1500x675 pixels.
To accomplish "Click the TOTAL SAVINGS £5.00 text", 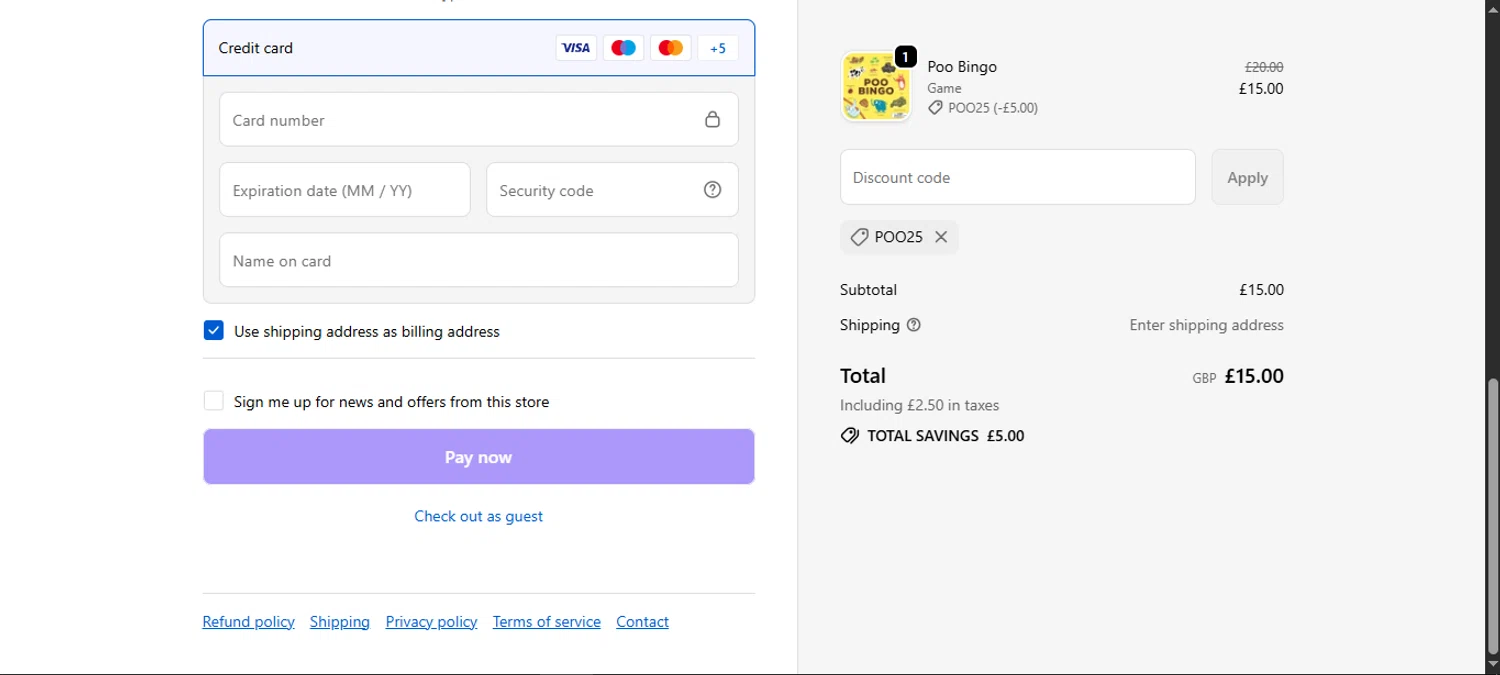I will tap(946, 436).
